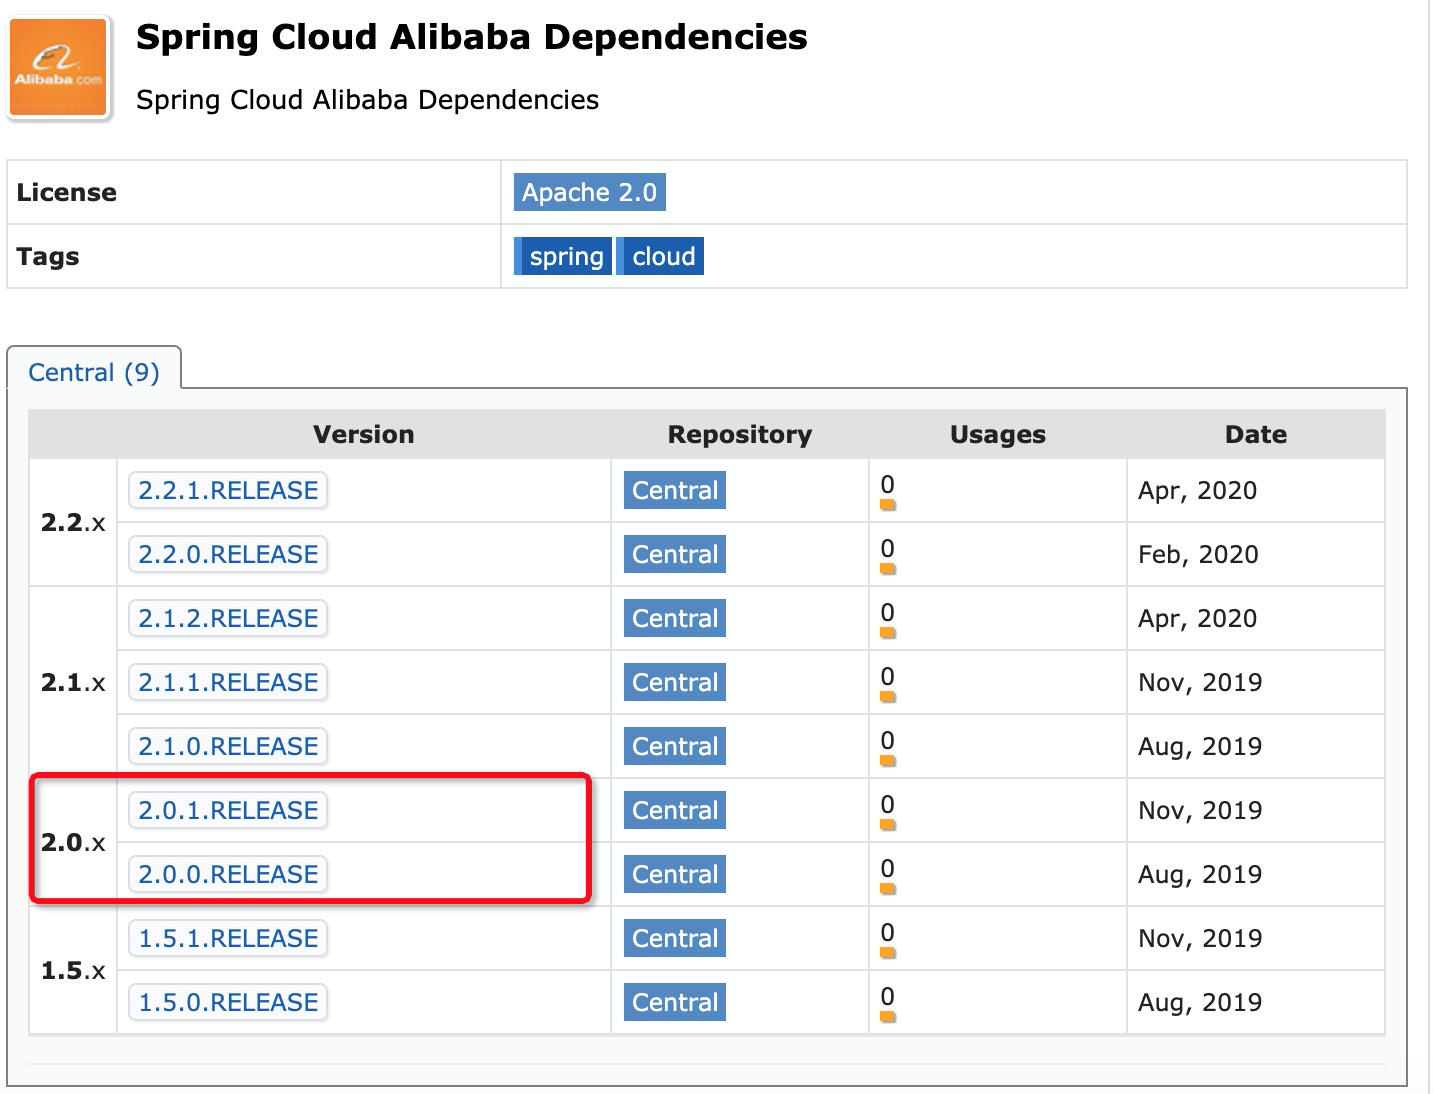
Task: Open version 2.1.1.RELEASE
Action: click(227, 682)
